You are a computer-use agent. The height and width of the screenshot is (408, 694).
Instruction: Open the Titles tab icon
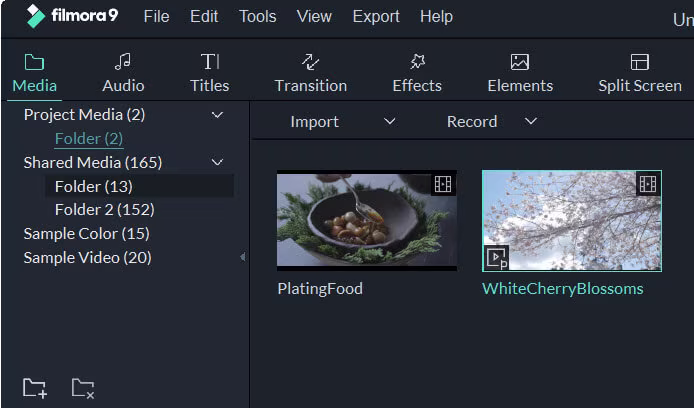pos(209,62)
